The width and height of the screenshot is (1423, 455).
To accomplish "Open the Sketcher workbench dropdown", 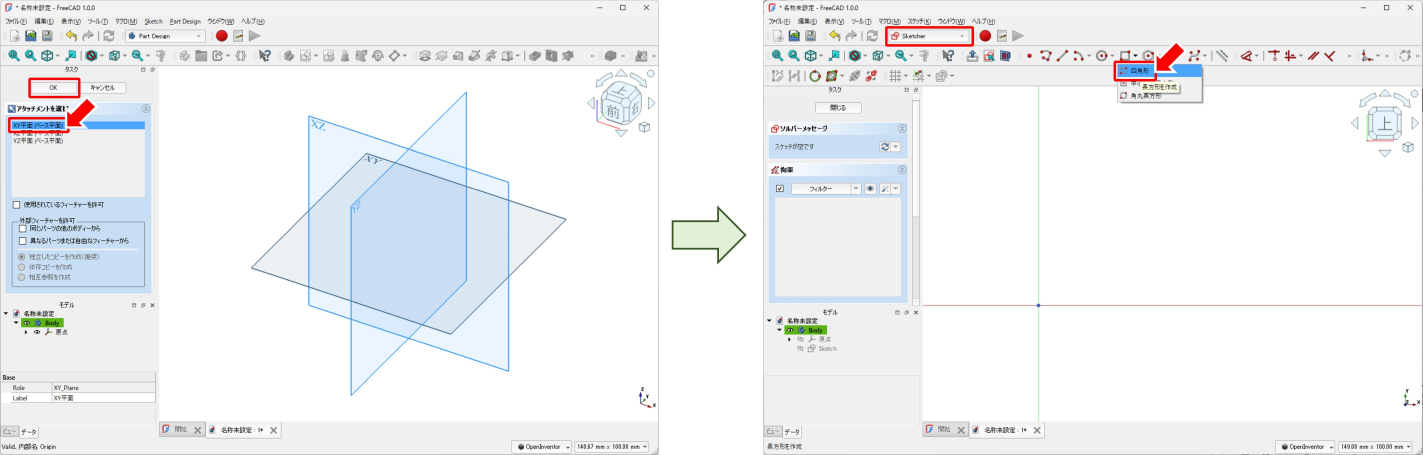I will click(929, 36).
